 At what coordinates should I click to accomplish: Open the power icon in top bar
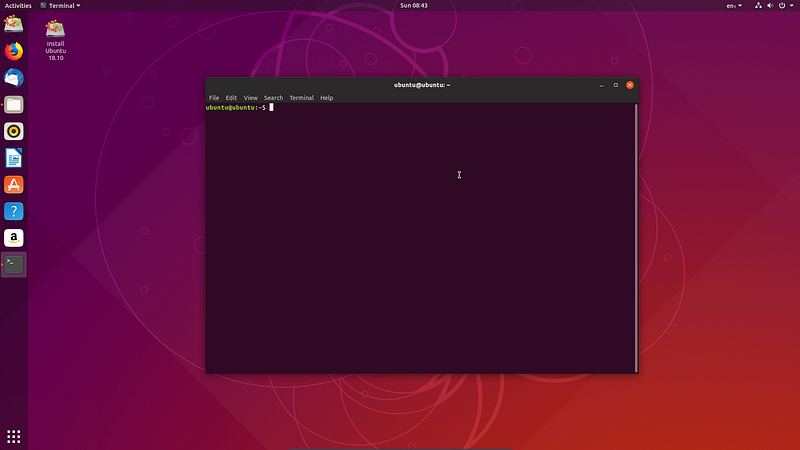pyautogui.click(x=782, y=6)
